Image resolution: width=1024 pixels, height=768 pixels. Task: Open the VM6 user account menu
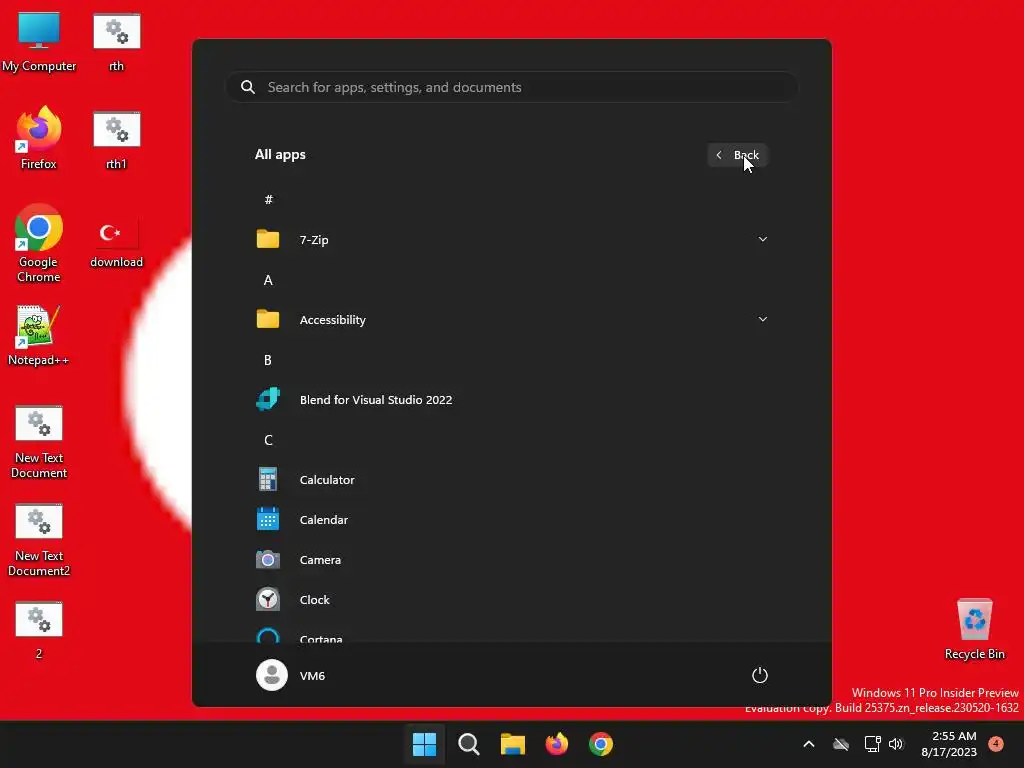(291, 675)
